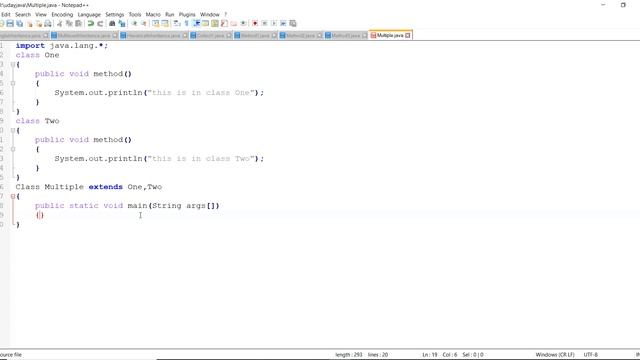Open the ? help menu
Screen dimensions: 640x360
pos(225,14)
